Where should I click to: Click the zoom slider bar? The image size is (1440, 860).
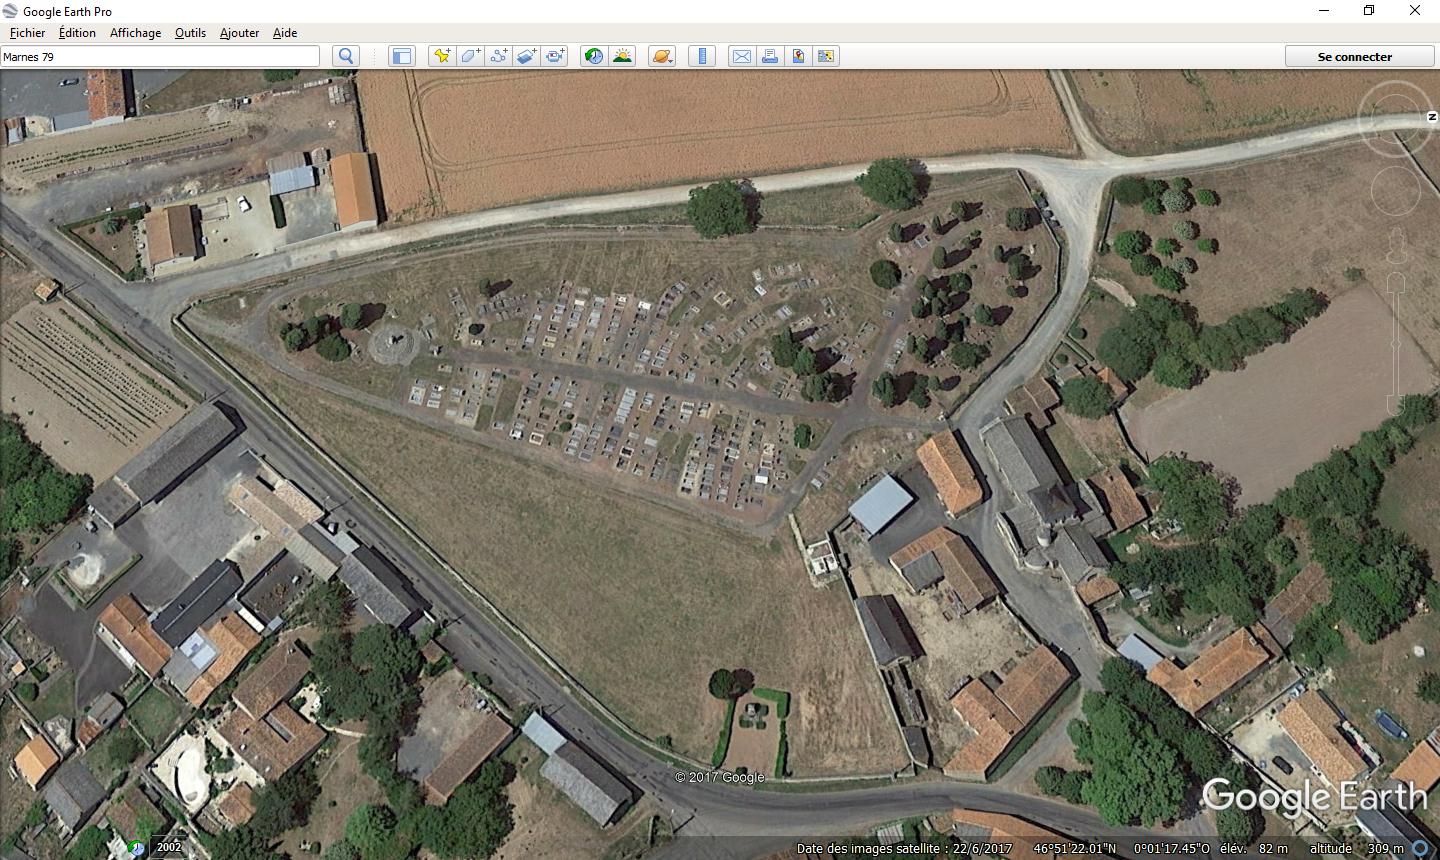1397,345
